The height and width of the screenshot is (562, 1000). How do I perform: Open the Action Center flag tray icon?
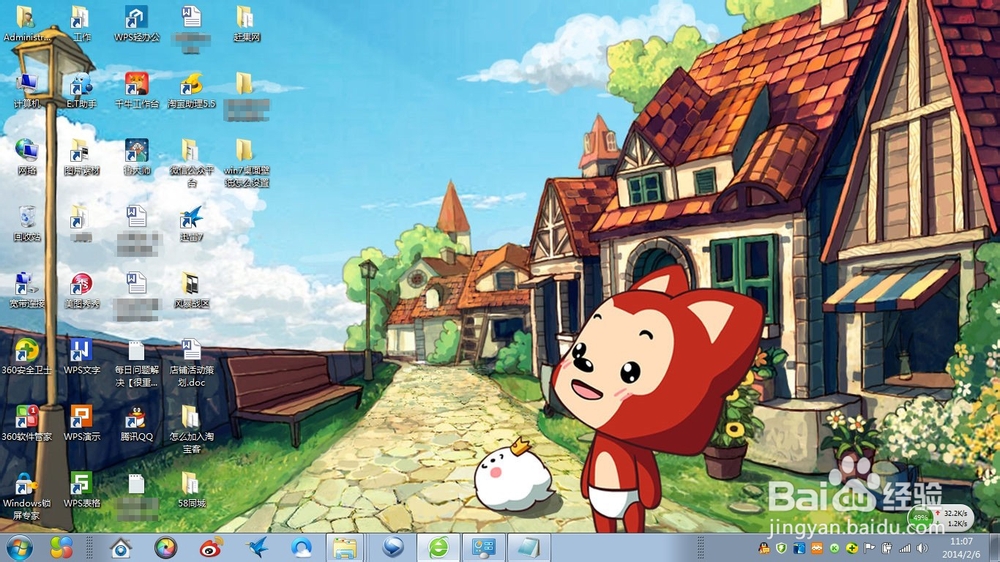[x=869, y=549]
